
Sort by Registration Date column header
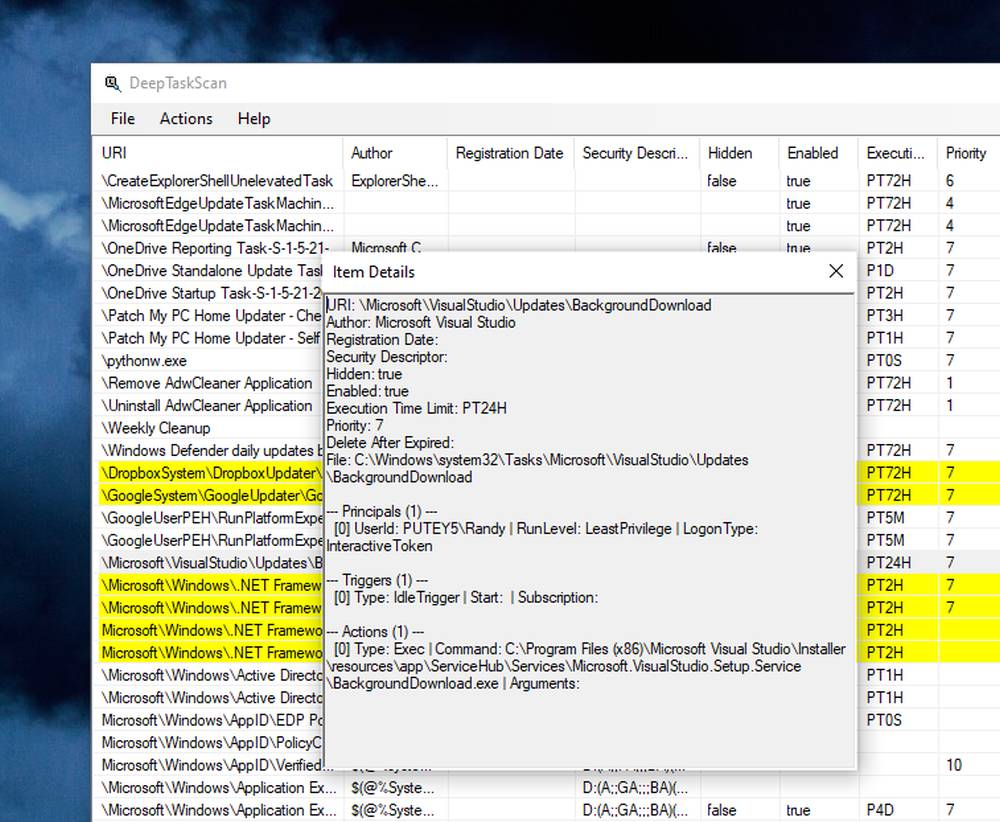coord(510,153)
